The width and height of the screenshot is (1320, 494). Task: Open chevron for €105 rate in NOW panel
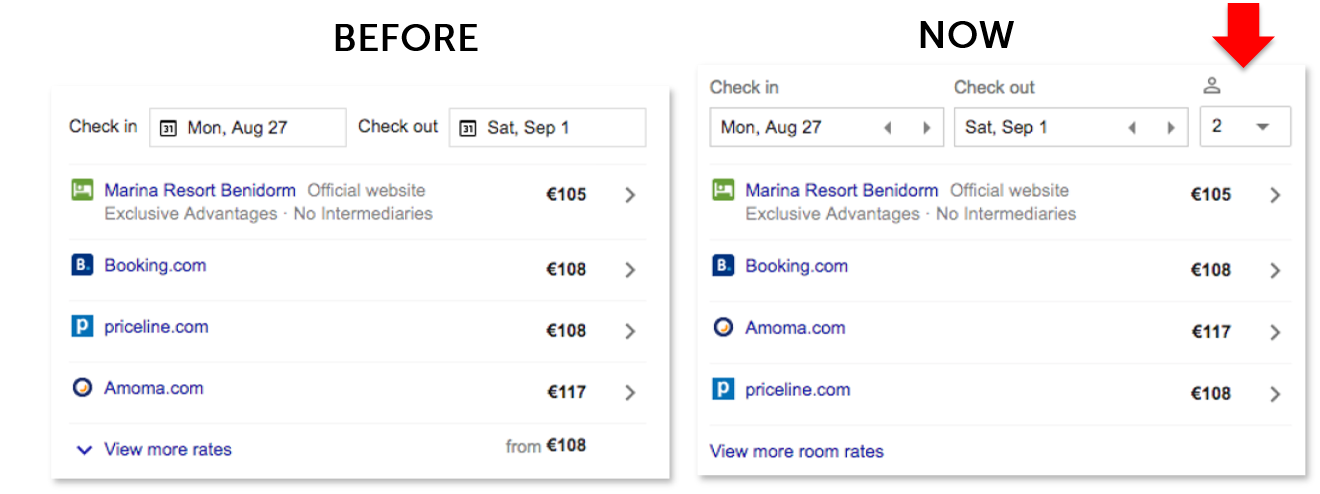point(1275,195)
